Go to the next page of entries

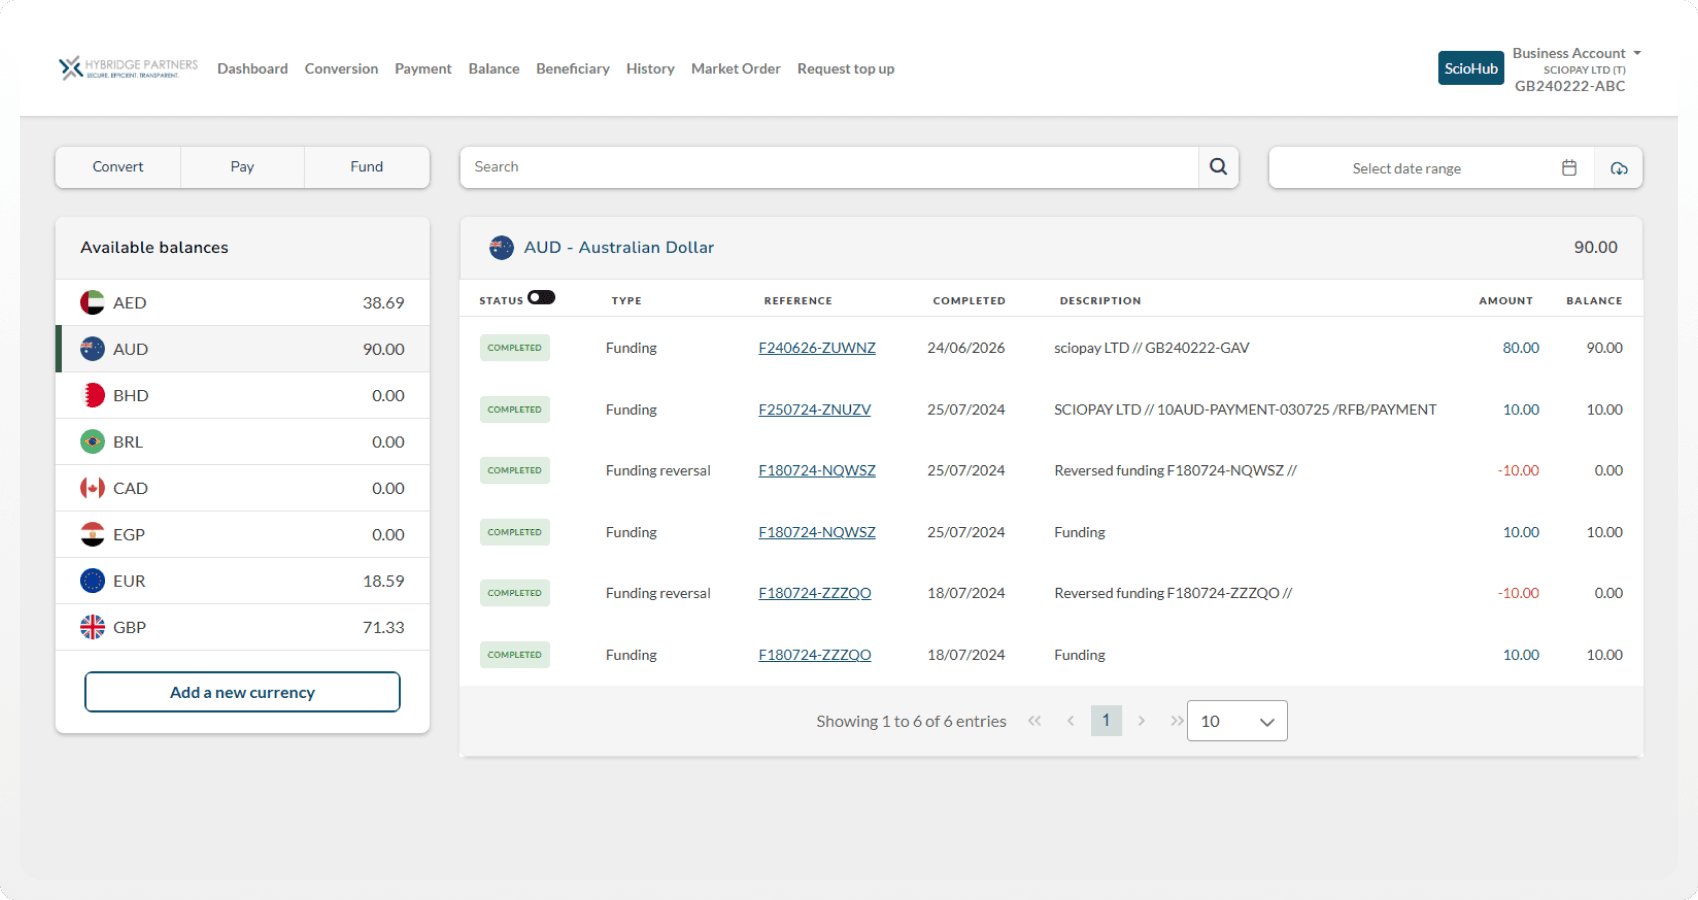pyautogui.click(x=1141, y=721)
